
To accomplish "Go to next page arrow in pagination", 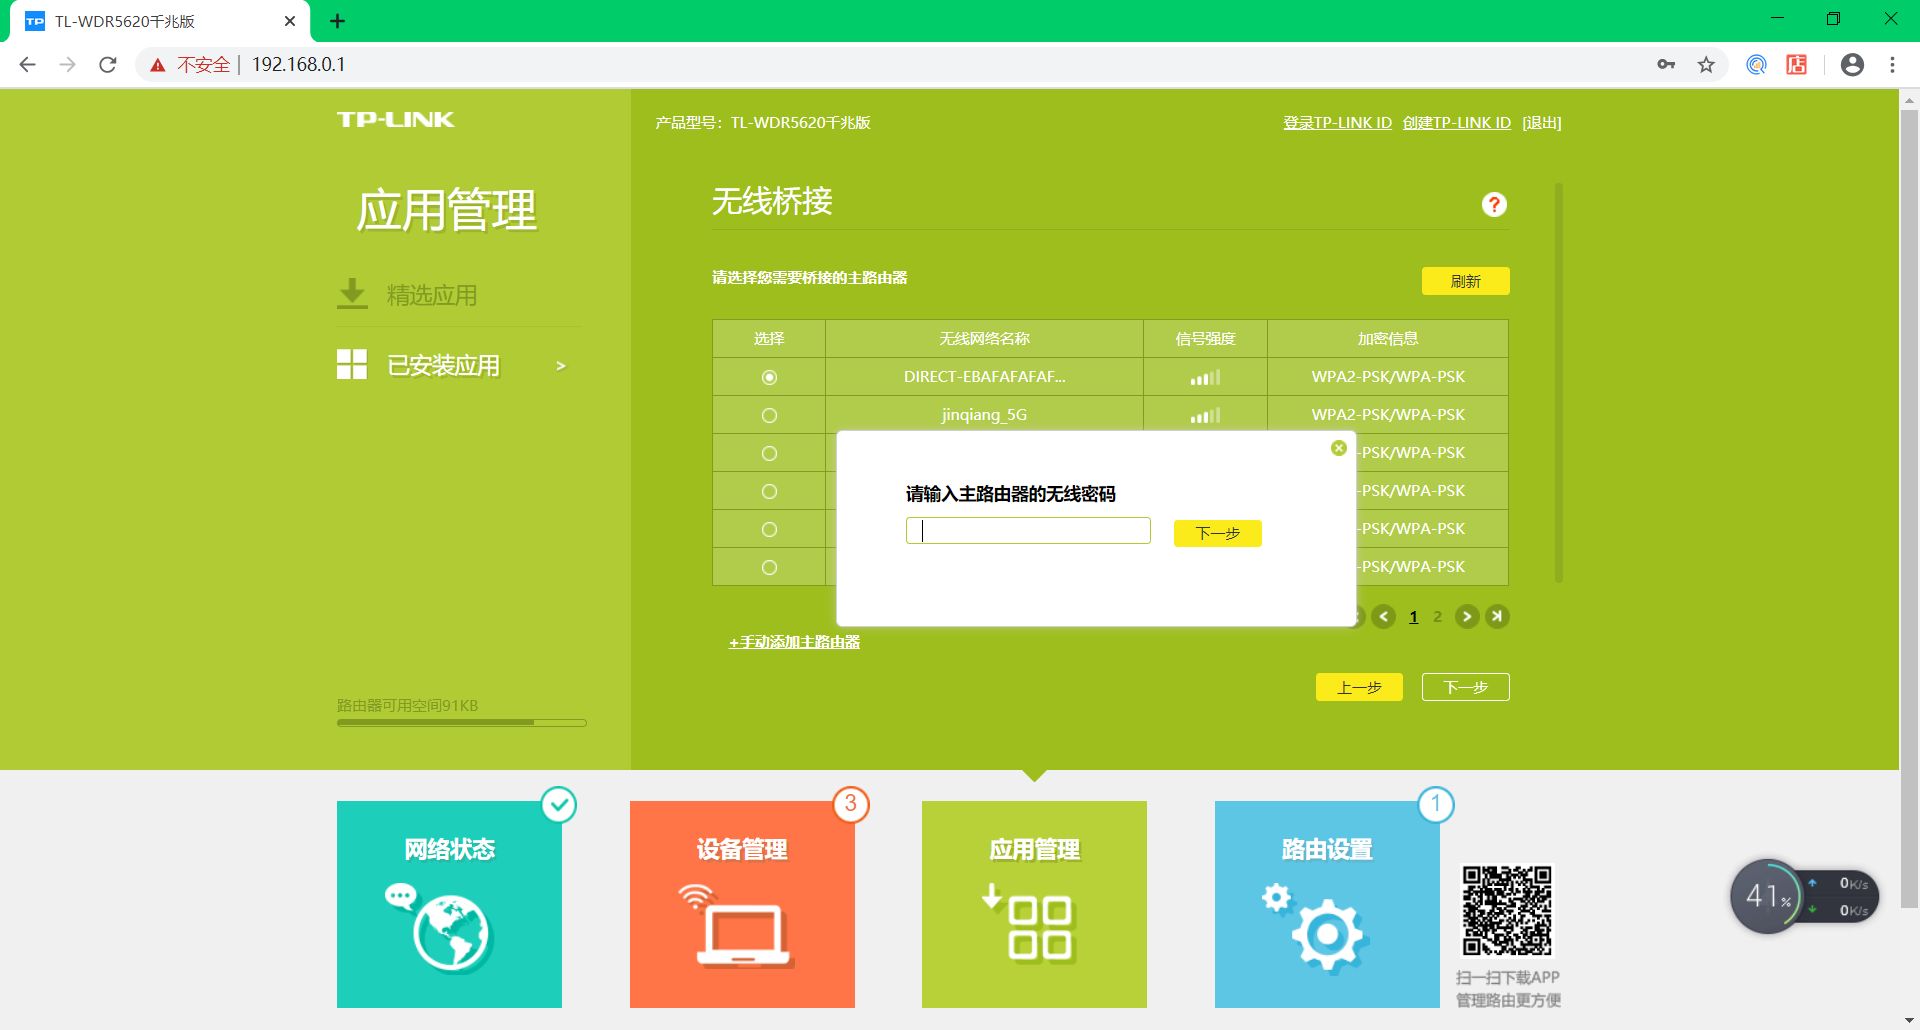I will tap(1467, 616).
